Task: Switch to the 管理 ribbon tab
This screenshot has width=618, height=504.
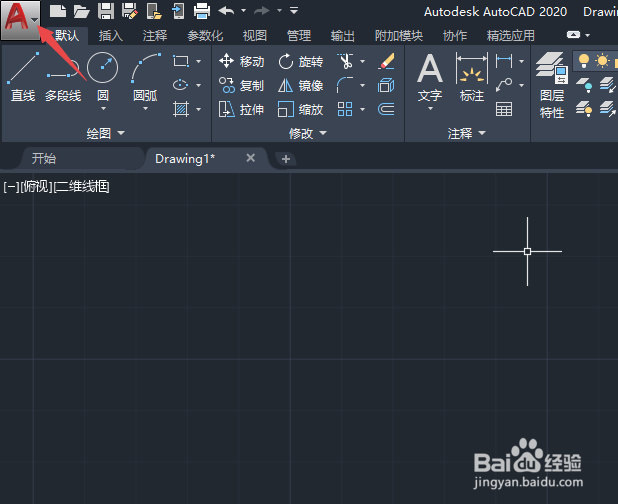Action: tap(299, 36)
